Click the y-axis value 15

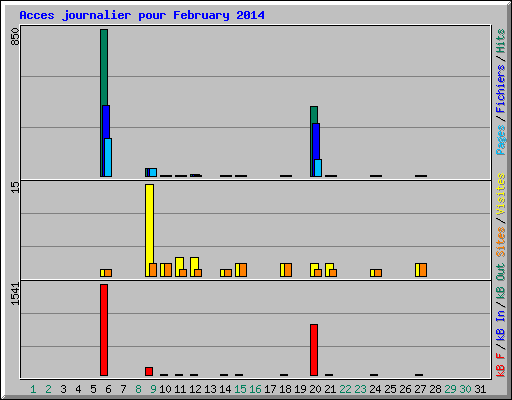(15, 187)
